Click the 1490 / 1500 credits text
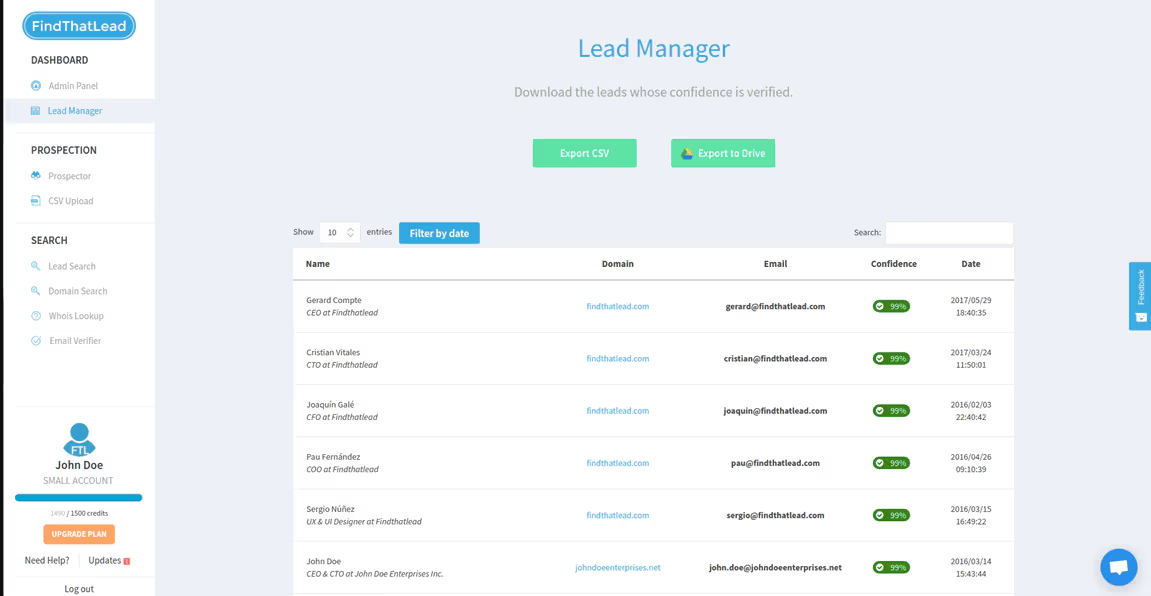Screen dimensions: 1151x596 79,513
